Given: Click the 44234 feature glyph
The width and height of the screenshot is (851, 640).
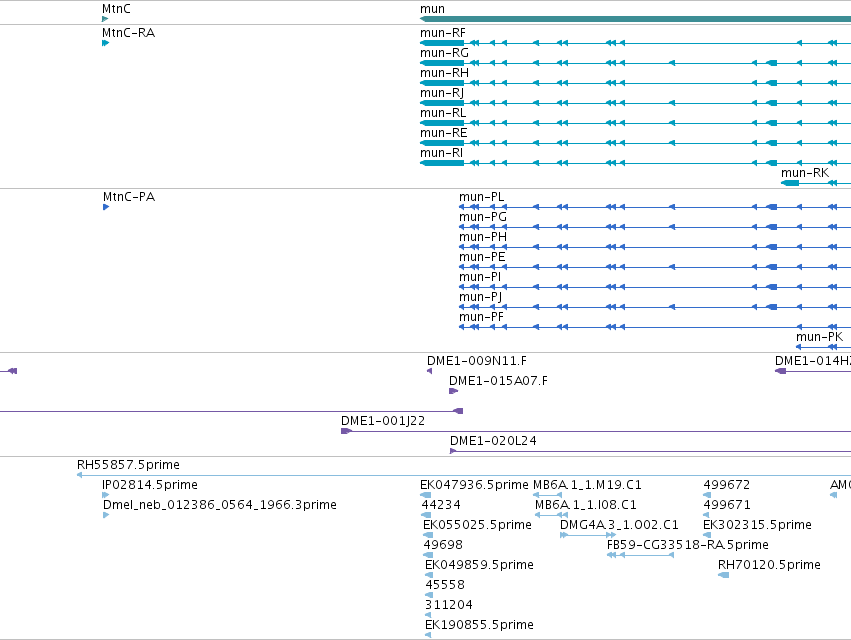Looking at the screenshot, I should tap(426, 515).
